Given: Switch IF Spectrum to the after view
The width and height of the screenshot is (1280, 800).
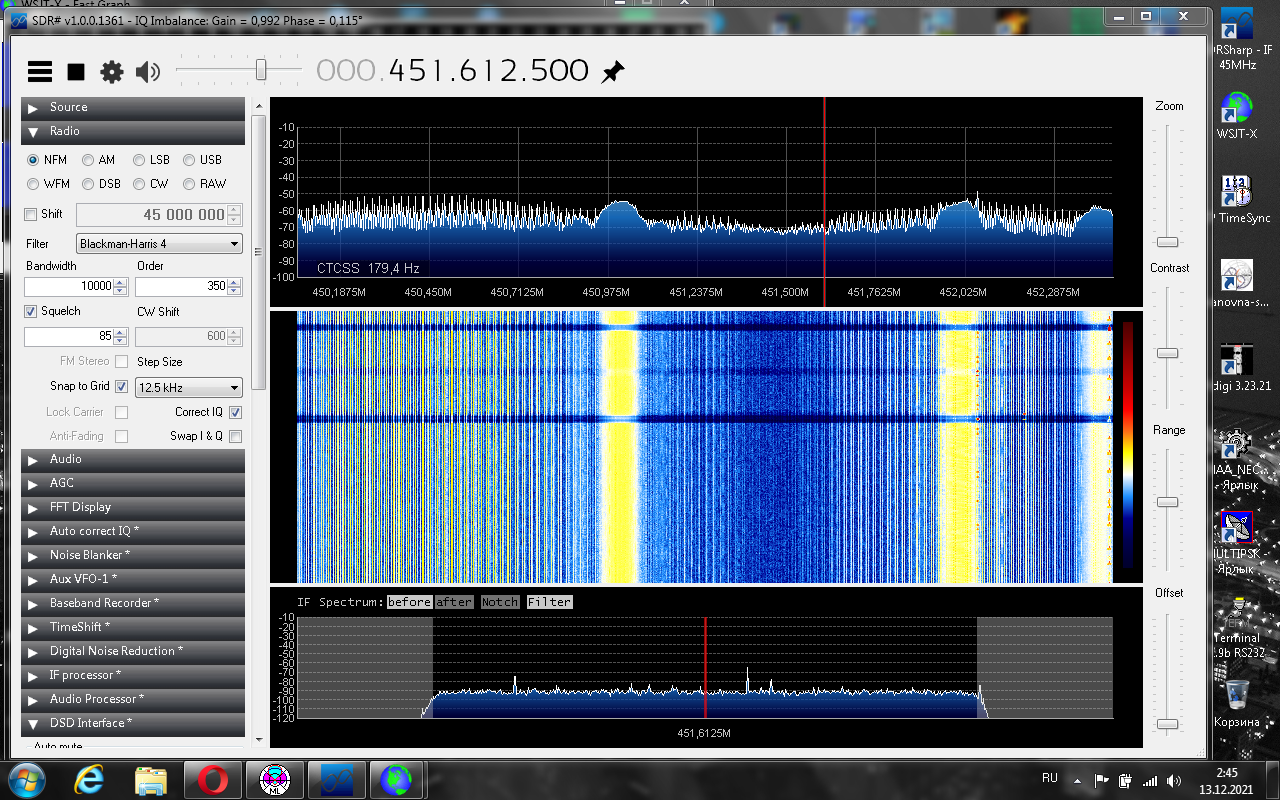Looking at the screenshot, I should pyautogui.click(x=454, y=602).
